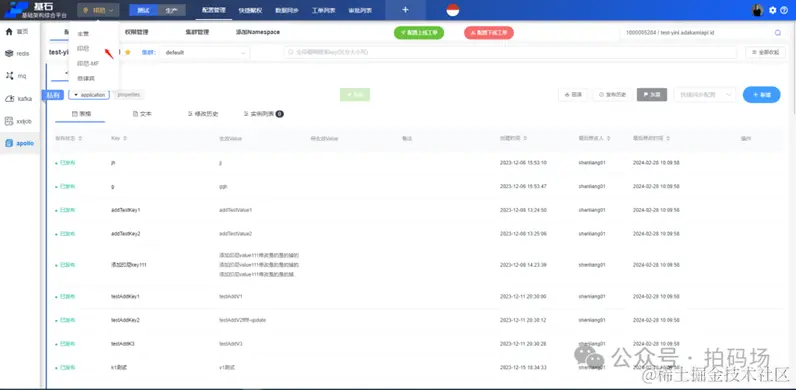Sort by the 创建时间 column arrows
Image resolution: width=796 pixels, height=390 pixels.
526,138
